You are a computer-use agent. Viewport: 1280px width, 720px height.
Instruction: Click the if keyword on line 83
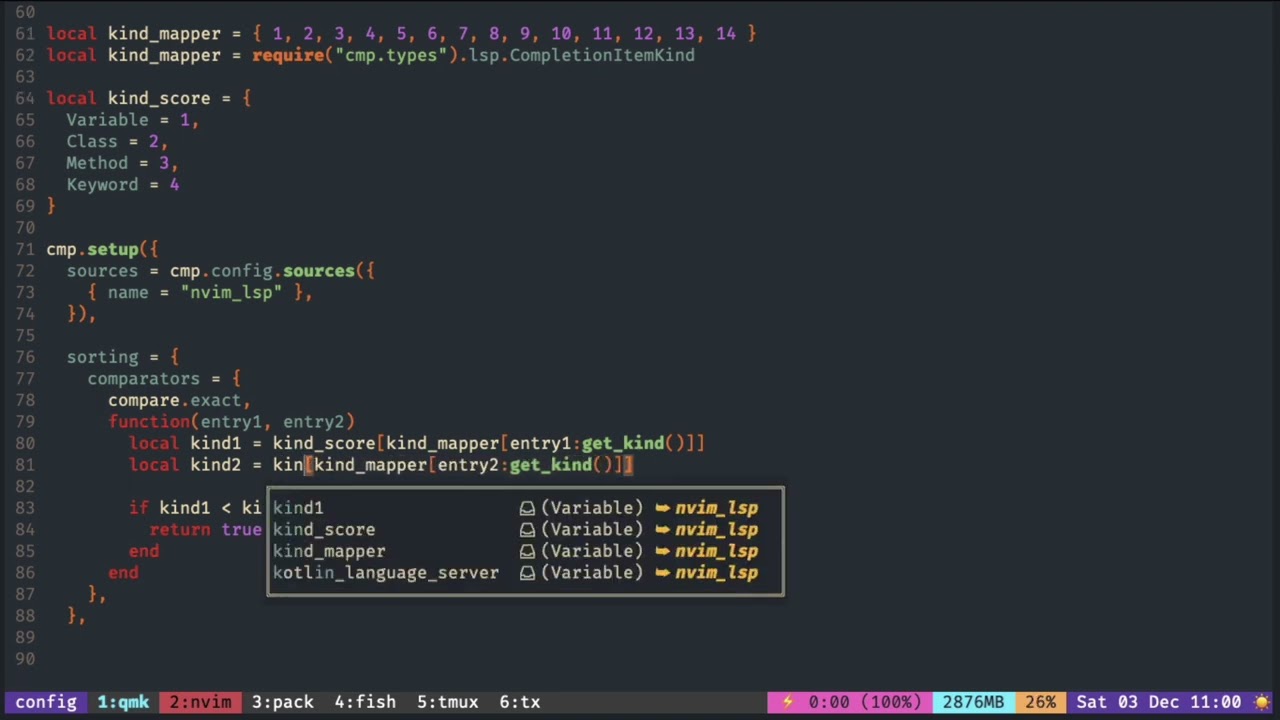138,508
